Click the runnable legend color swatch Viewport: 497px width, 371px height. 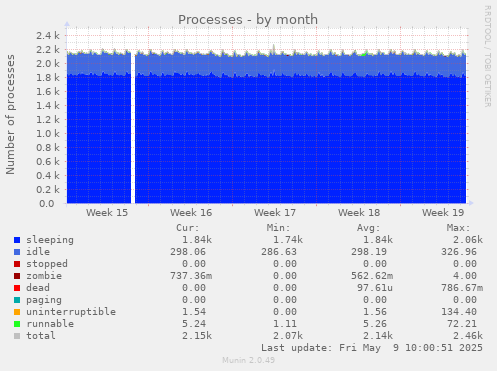(17, 324)
